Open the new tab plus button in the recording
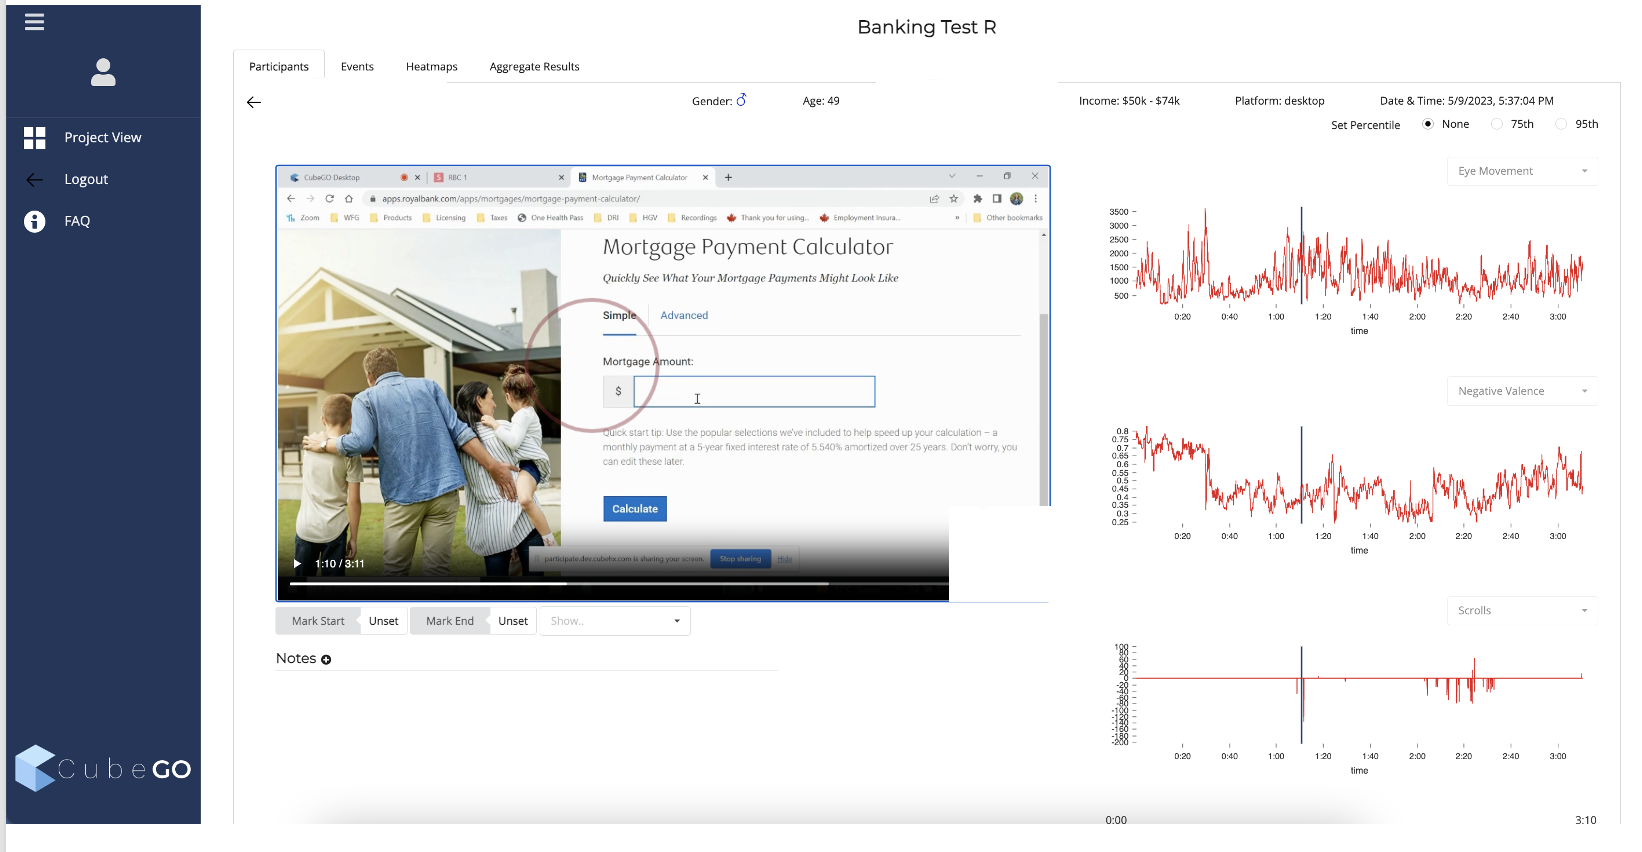This screenshot has width=1642, height=852. pyautogui.click(x=729, y=178)
